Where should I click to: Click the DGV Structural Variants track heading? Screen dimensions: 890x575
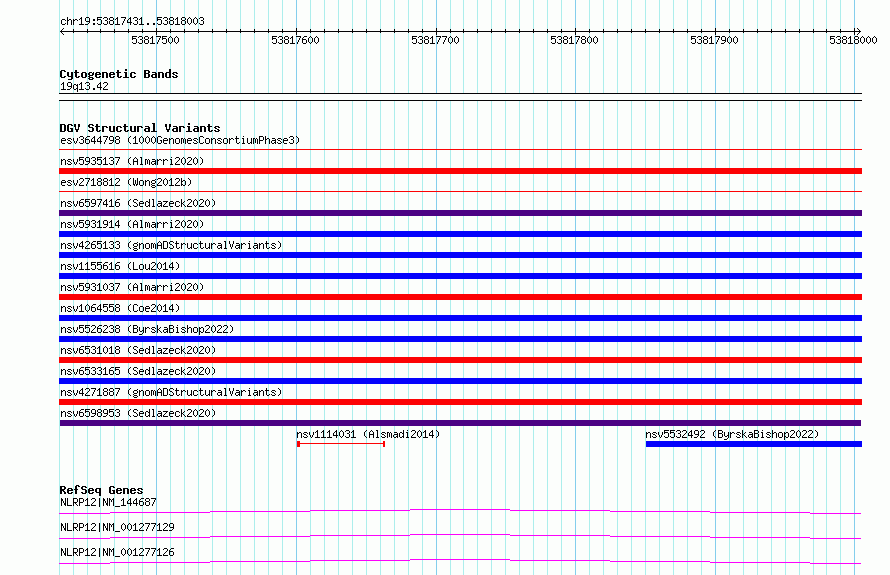(x=140, y=128)
